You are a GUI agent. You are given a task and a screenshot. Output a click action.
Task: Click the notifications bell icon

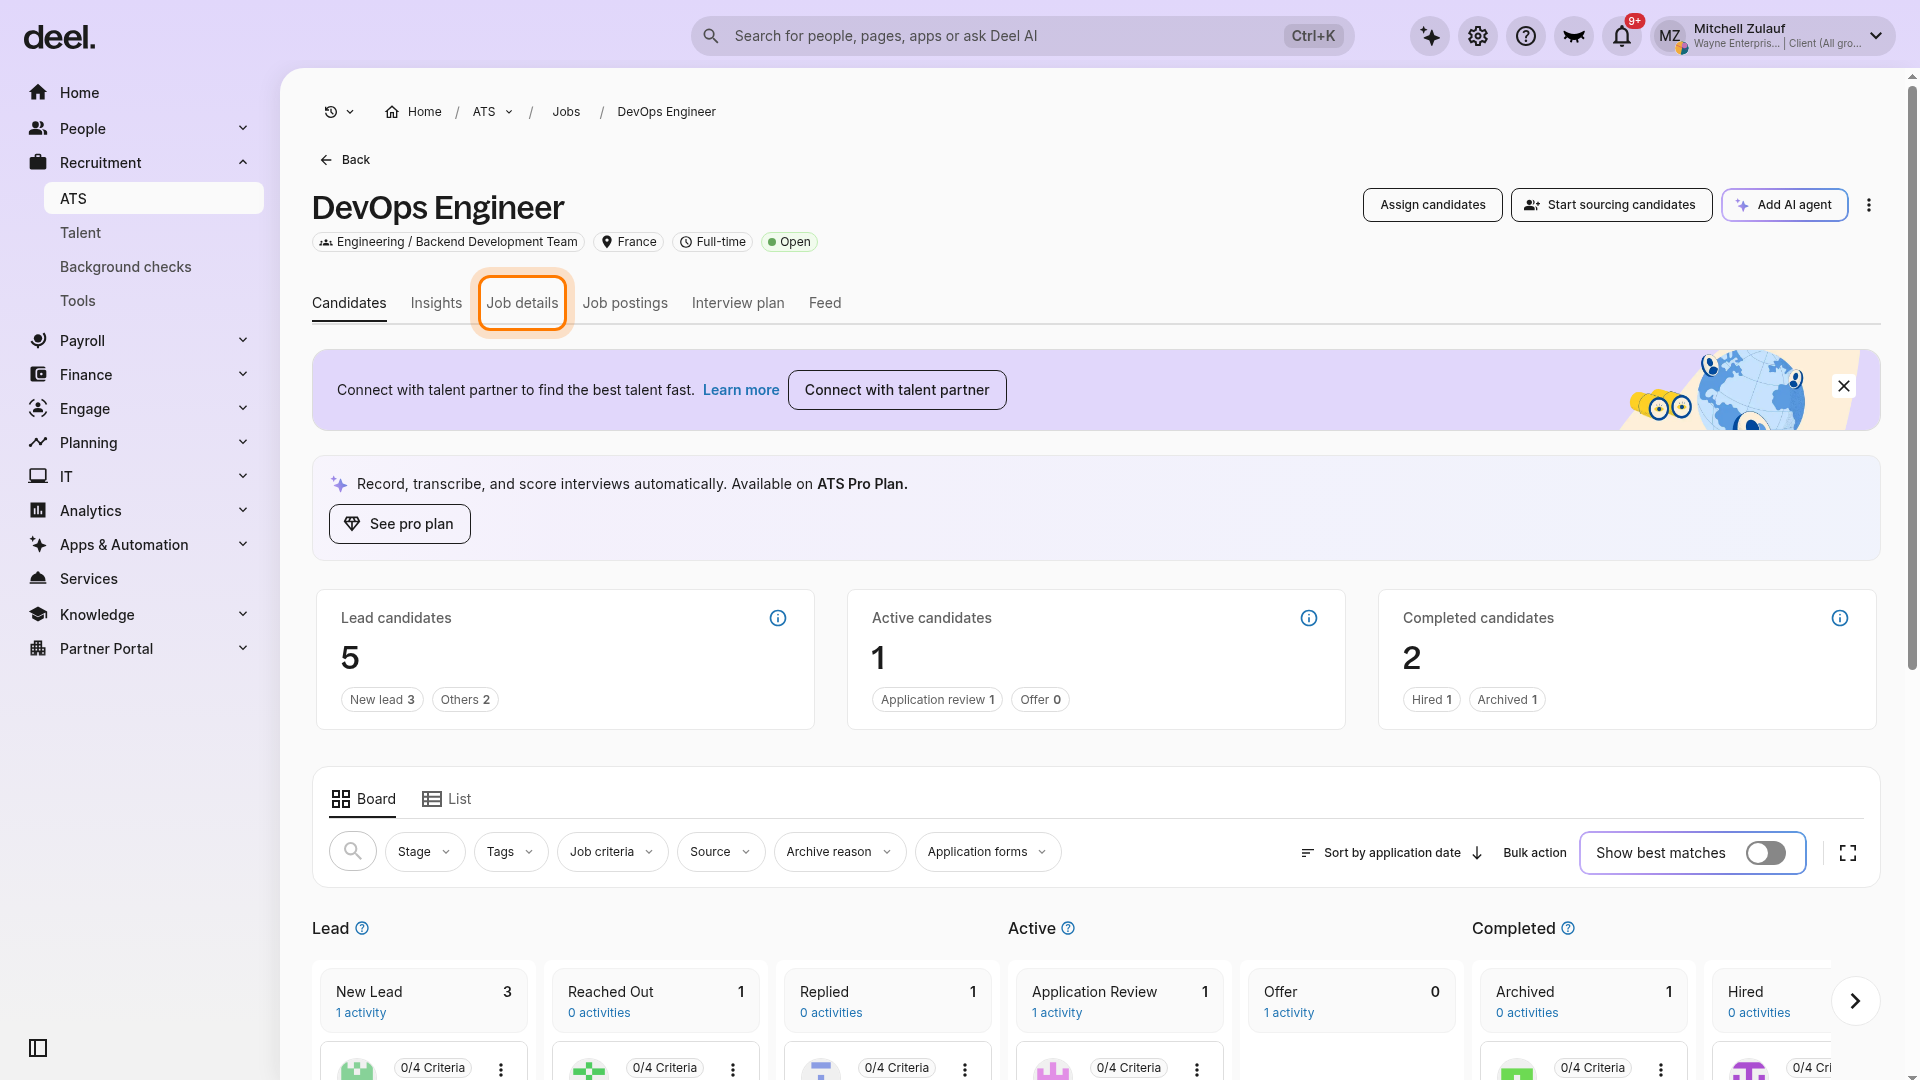coord(1622,37)
